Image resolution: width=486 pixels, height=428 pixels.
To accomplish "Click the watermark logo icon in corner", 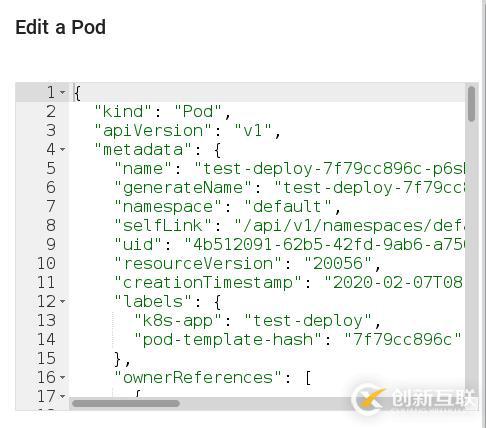I will 371,398.
